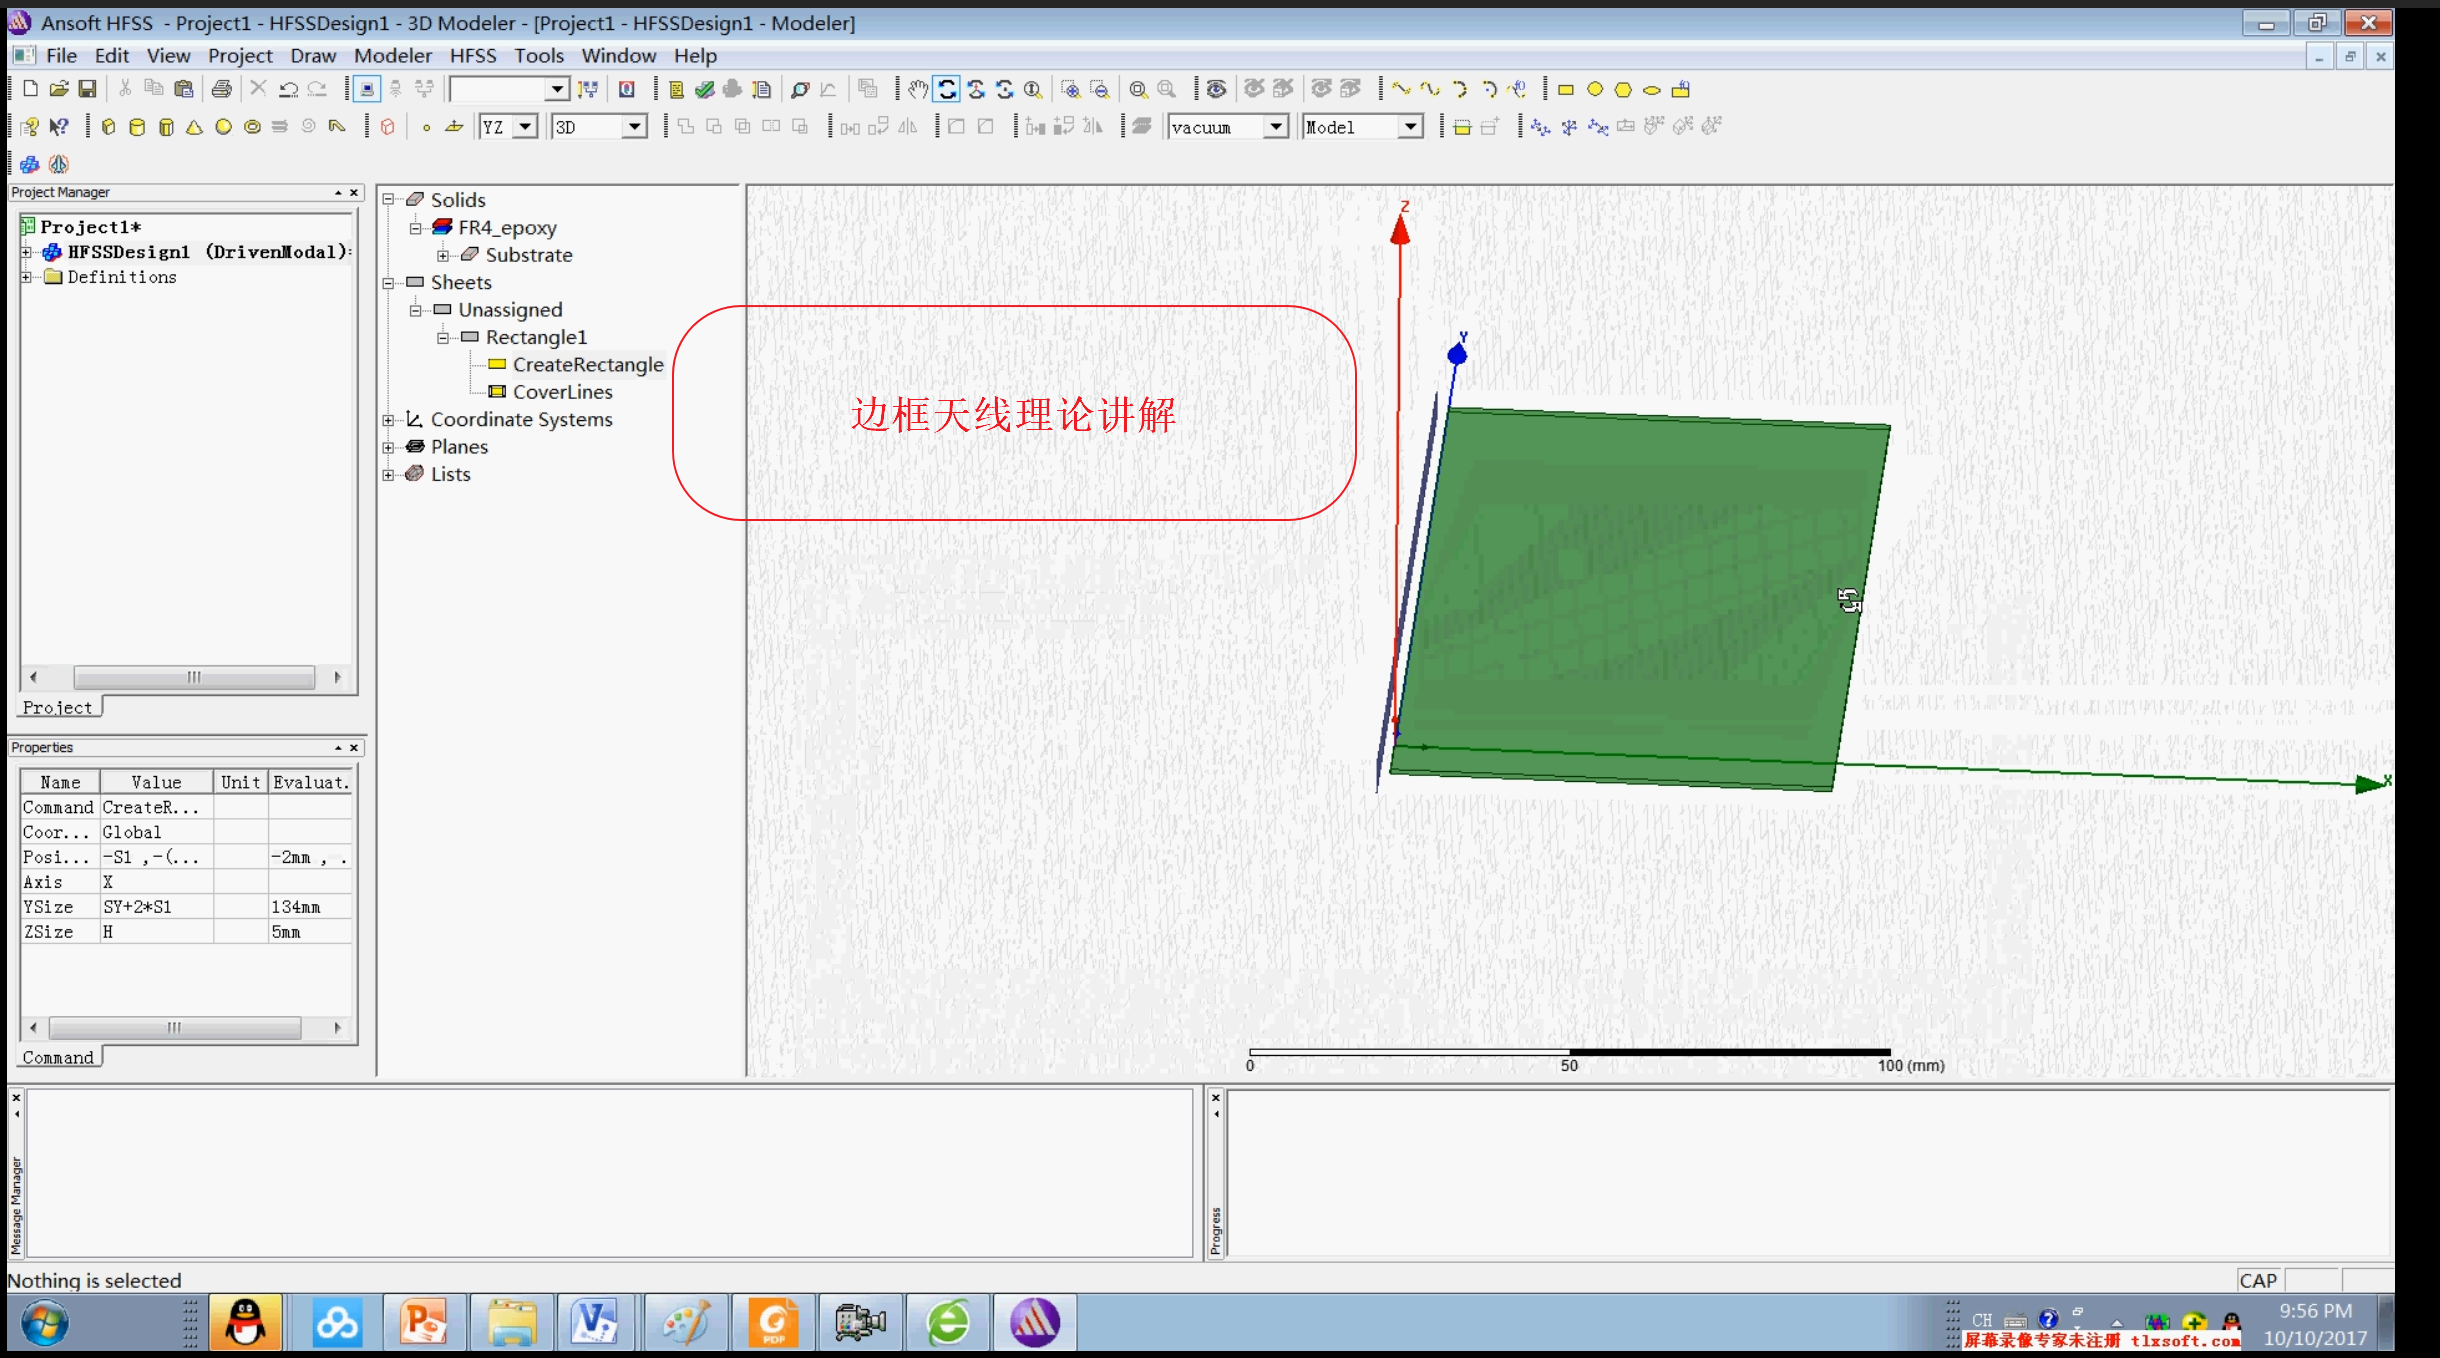The image size is (2440, 1358).
Task: Open the Model type dropdown
Action: coord(1410,127)
